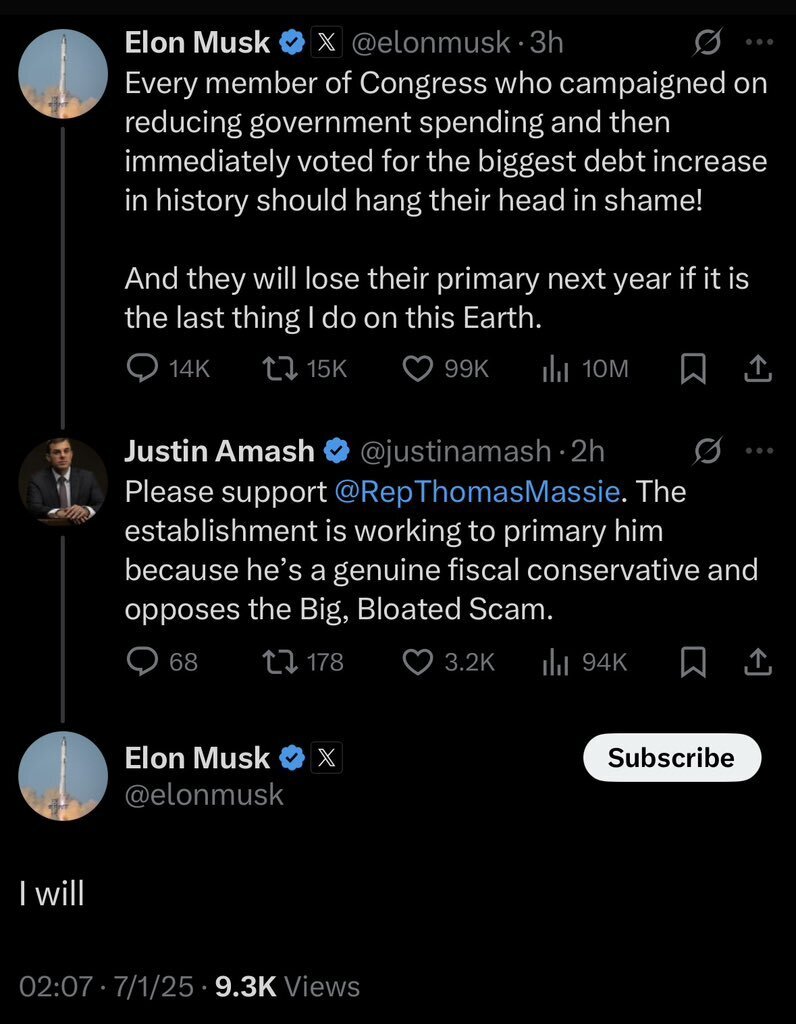View analytics for Justin Amash's 94K post

coord(555,661)
